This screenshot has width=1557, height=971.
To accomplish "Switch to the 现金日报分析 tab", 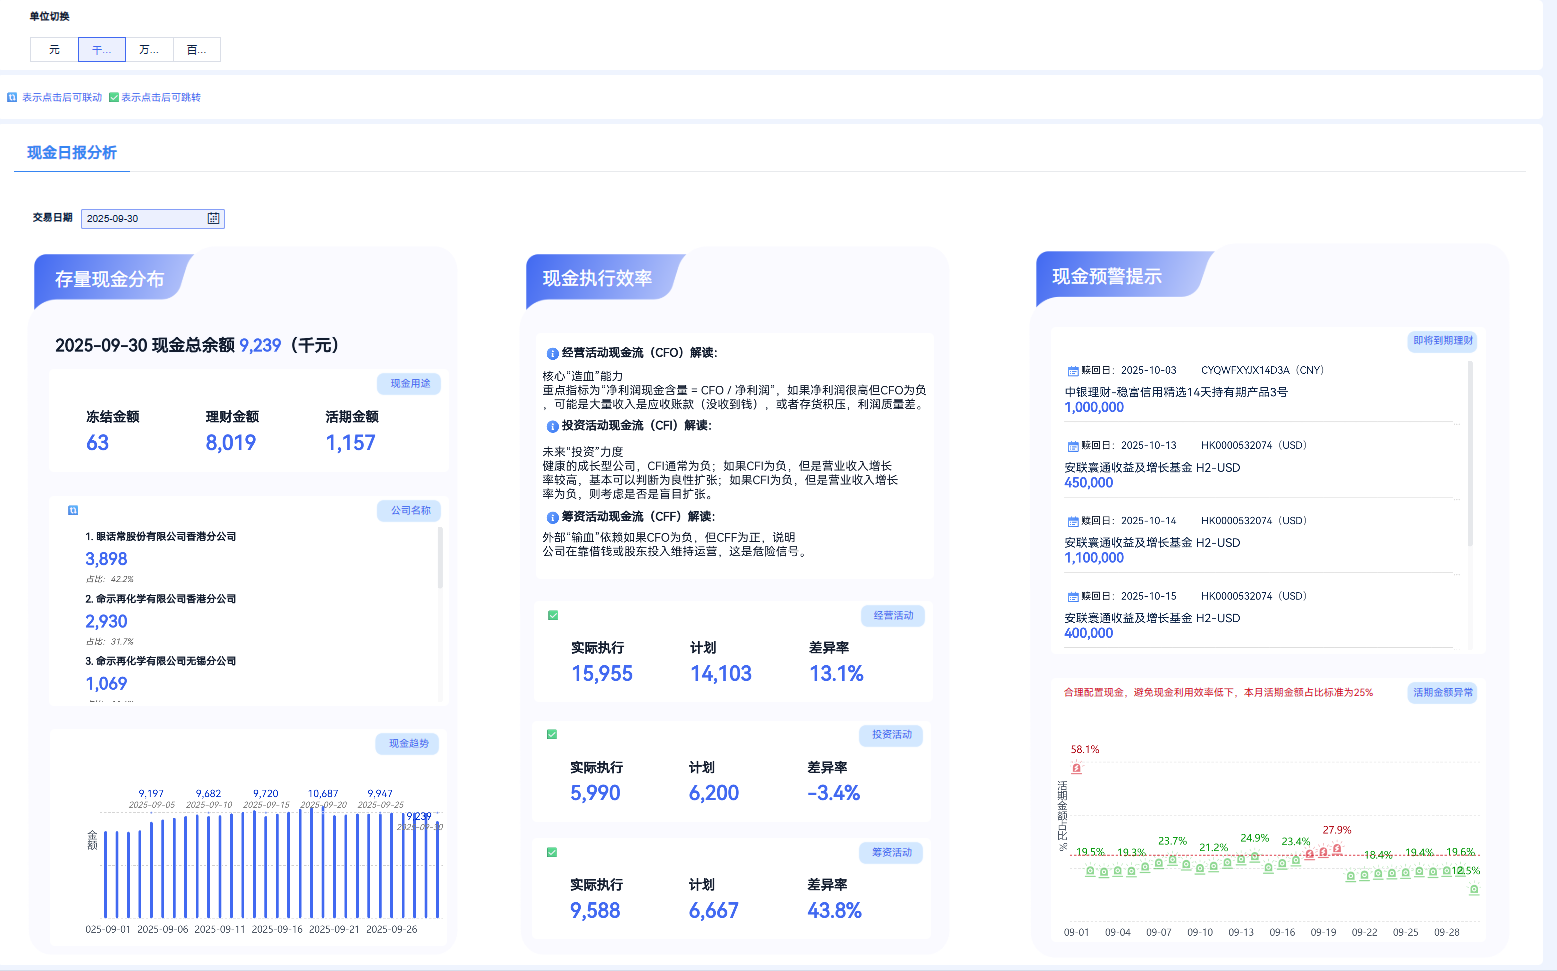I will click(72, 153).
